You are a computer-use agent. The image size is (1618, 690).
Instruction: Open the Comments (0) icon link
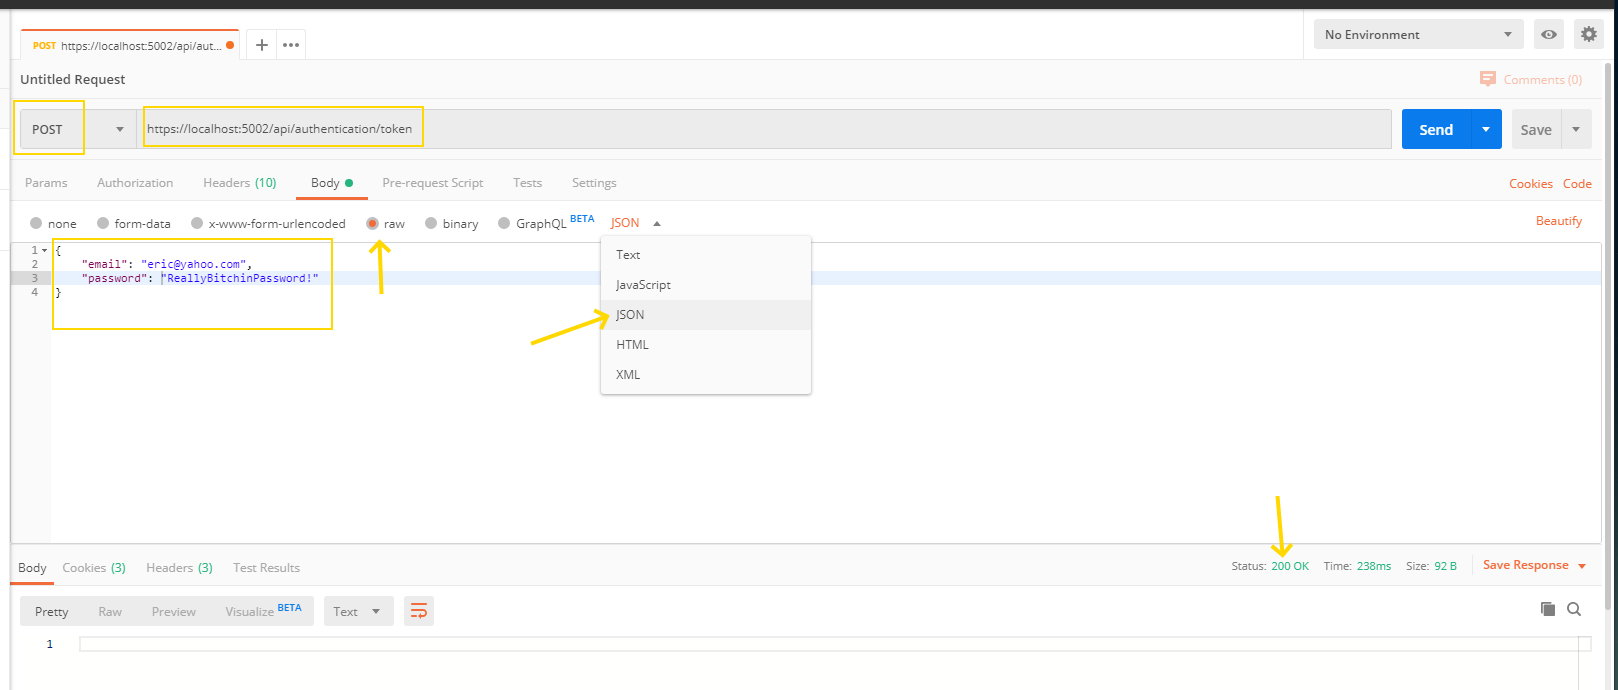1530,79
